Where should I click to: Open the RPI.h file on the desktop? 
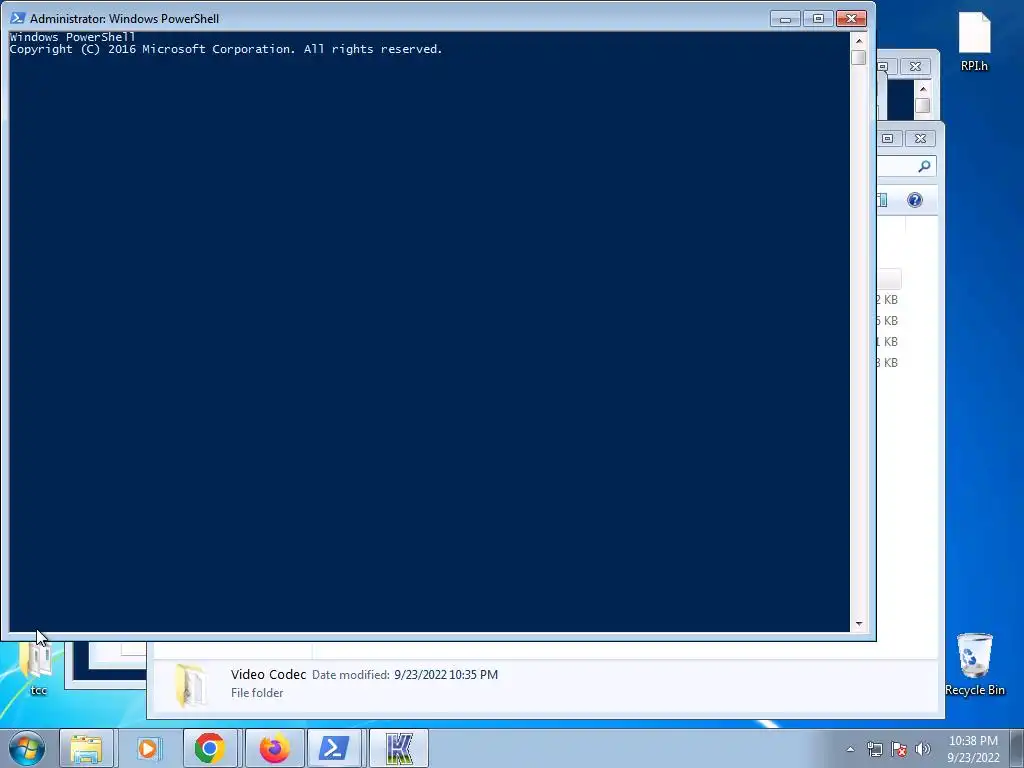[x=974, y=41]
